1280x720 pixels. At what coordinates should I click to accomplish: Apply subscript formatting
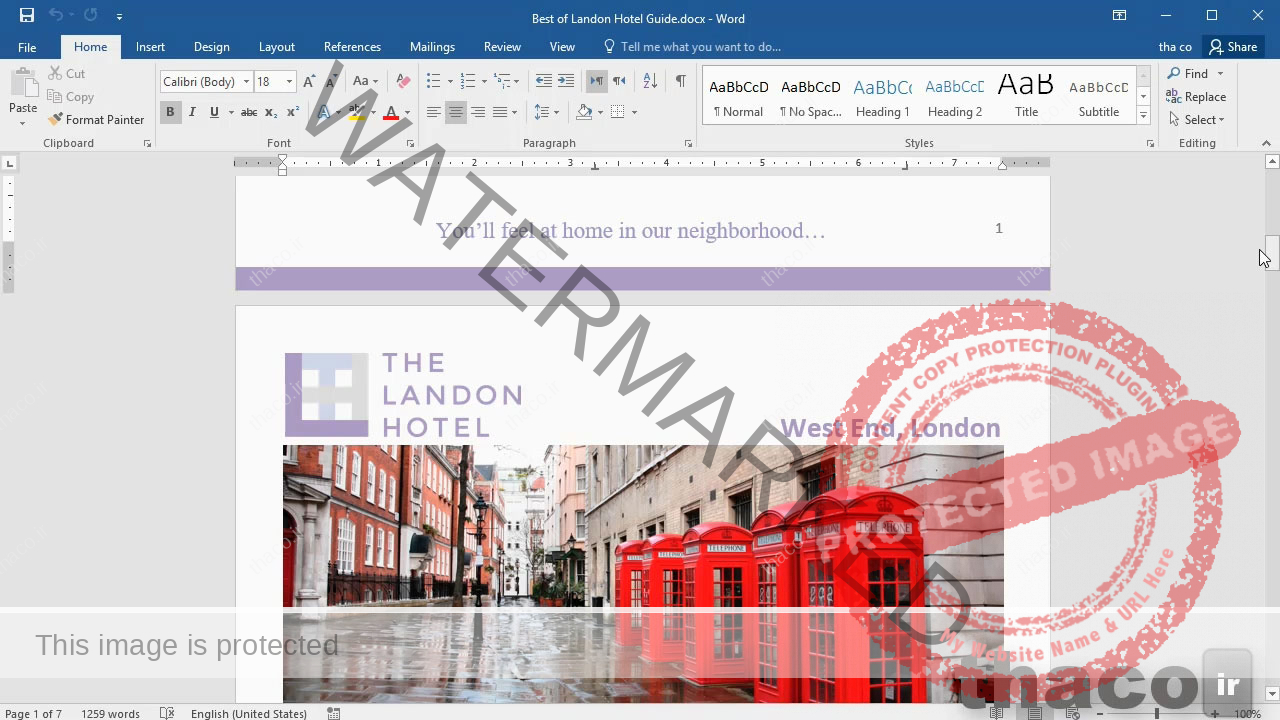click(272, 112)
